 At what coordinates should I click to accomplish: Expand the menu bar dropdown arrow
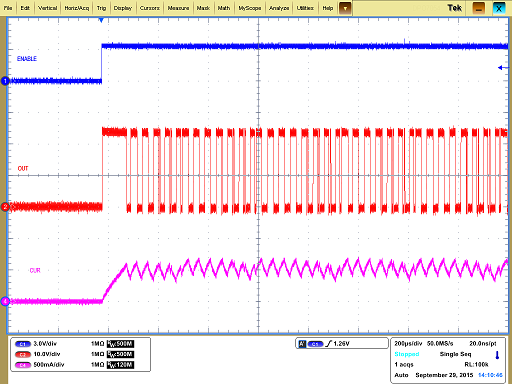[345, 8]
